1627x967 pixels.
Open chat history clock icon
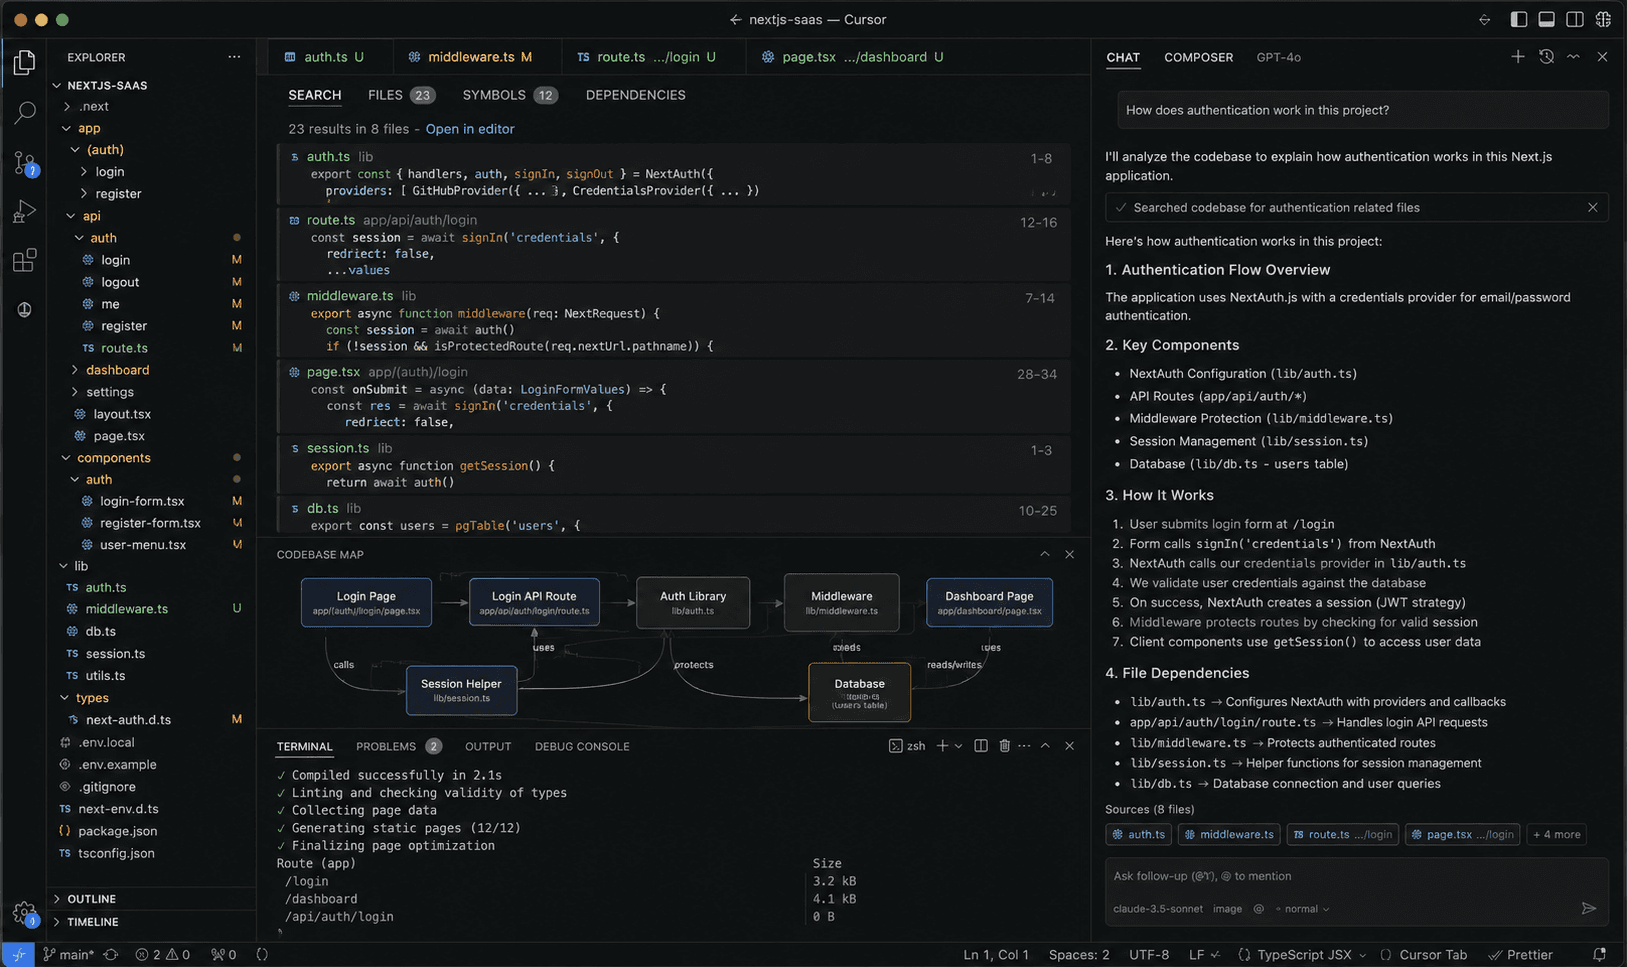click(x=1546, y=57)
